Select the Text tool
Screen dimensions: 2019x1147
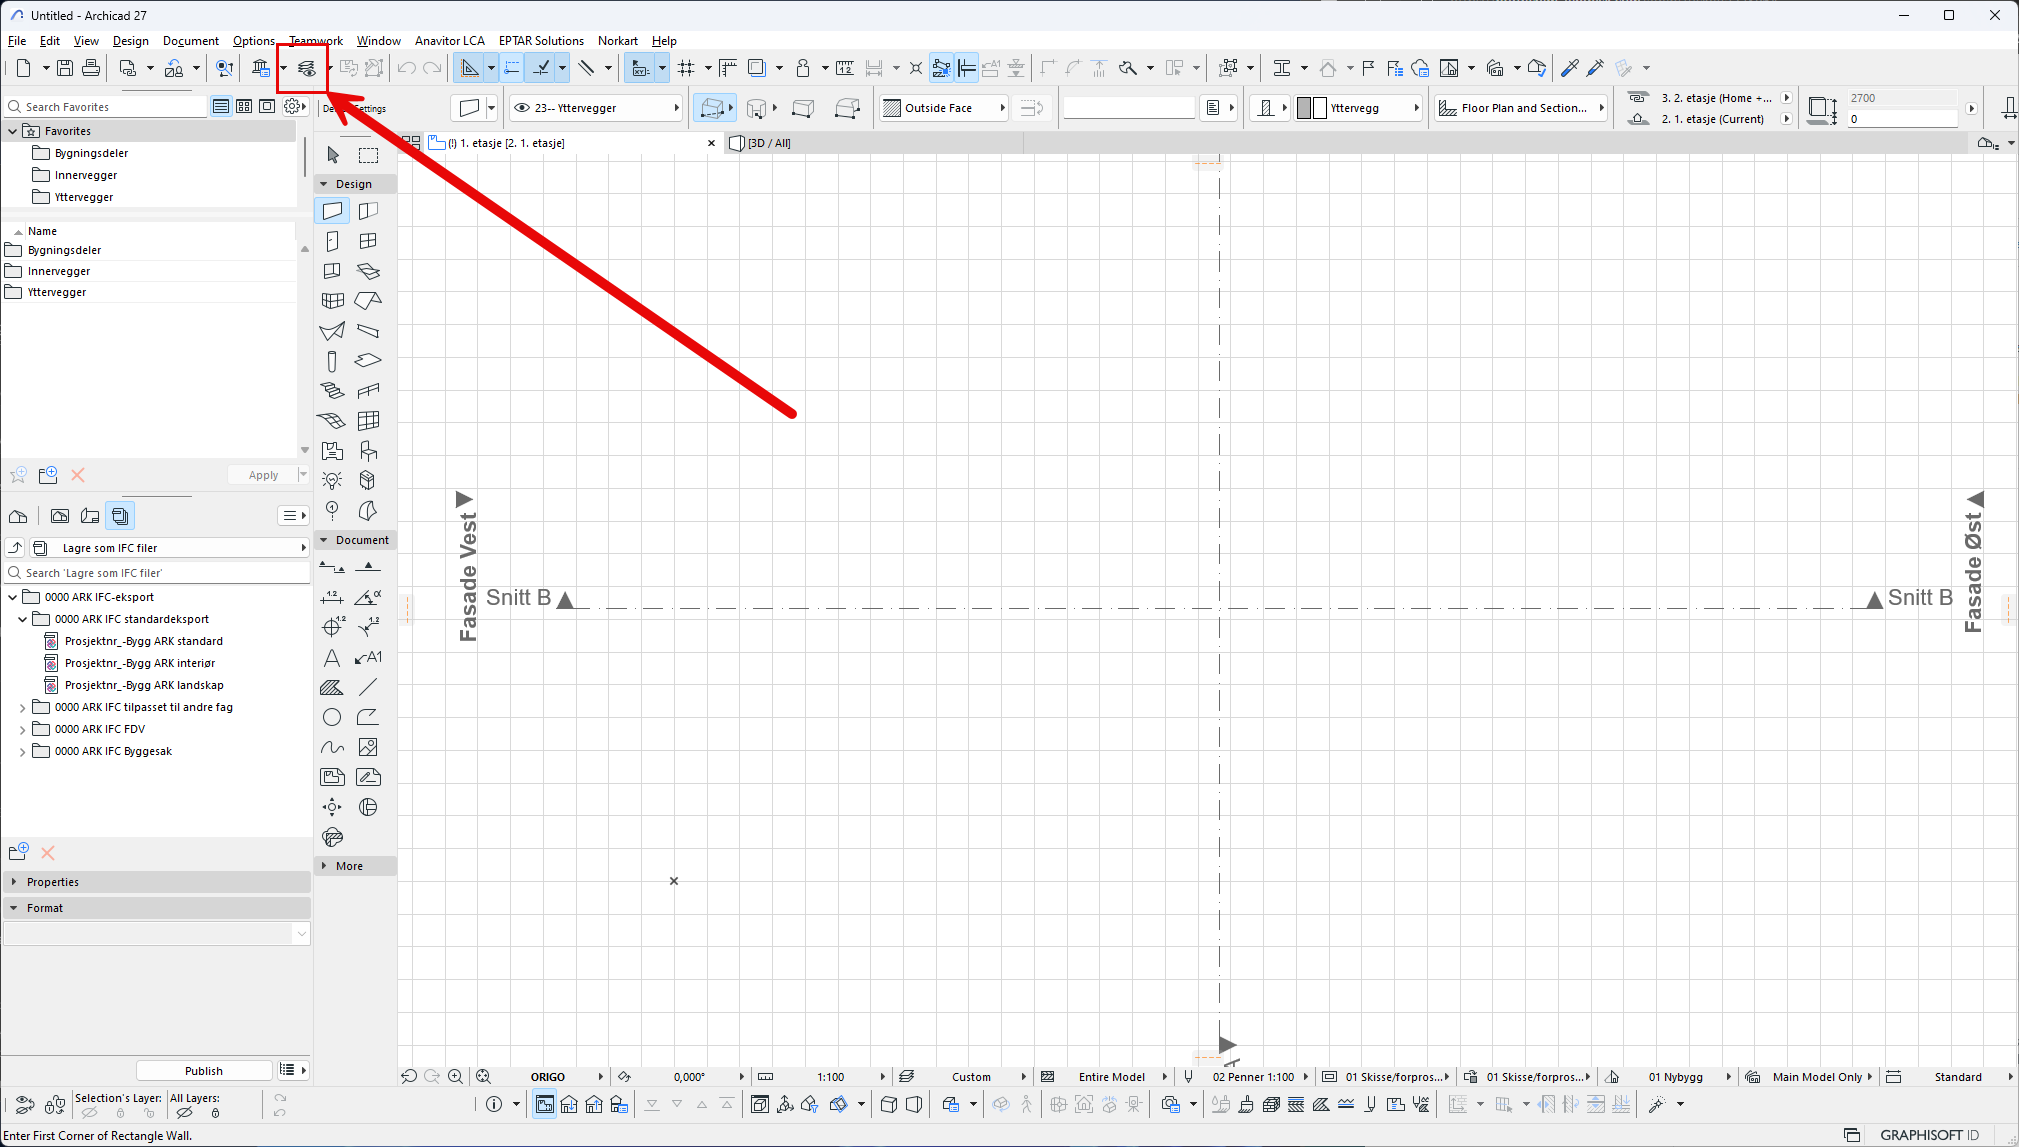332,658
